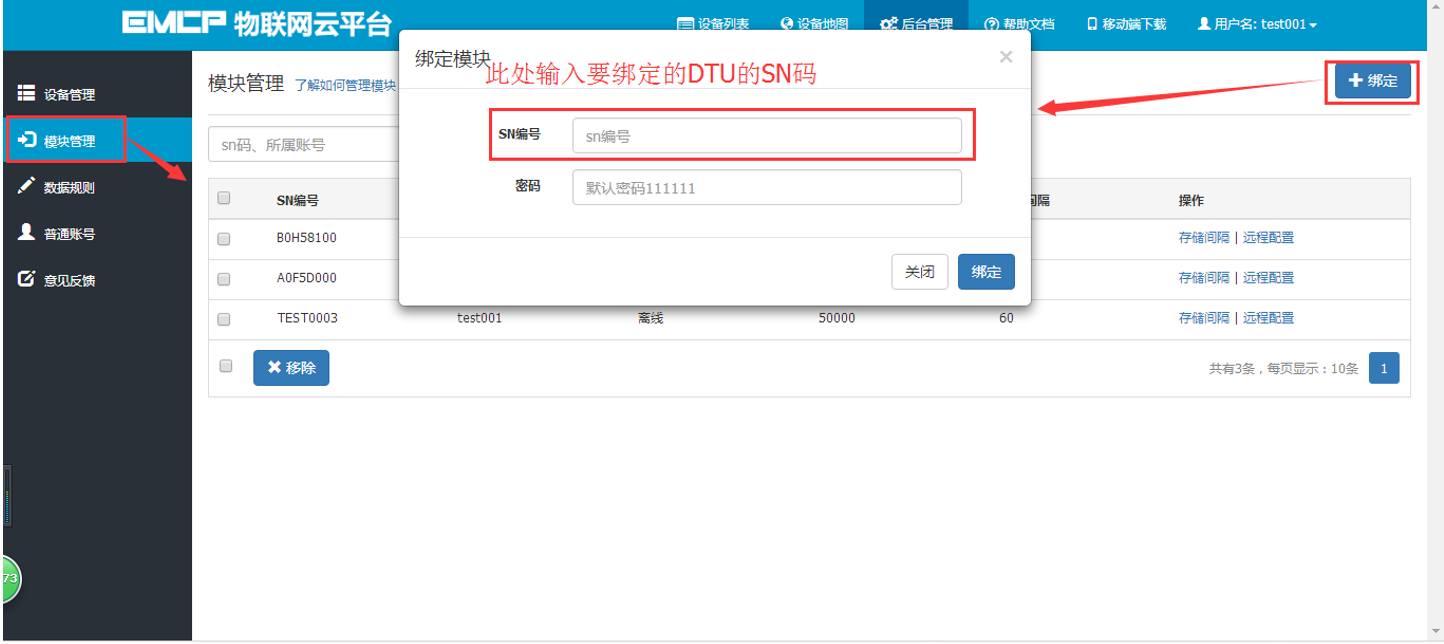Open 后台管理 in top navigation
The image size is (1444, 644).
click(x=916, y=24)
